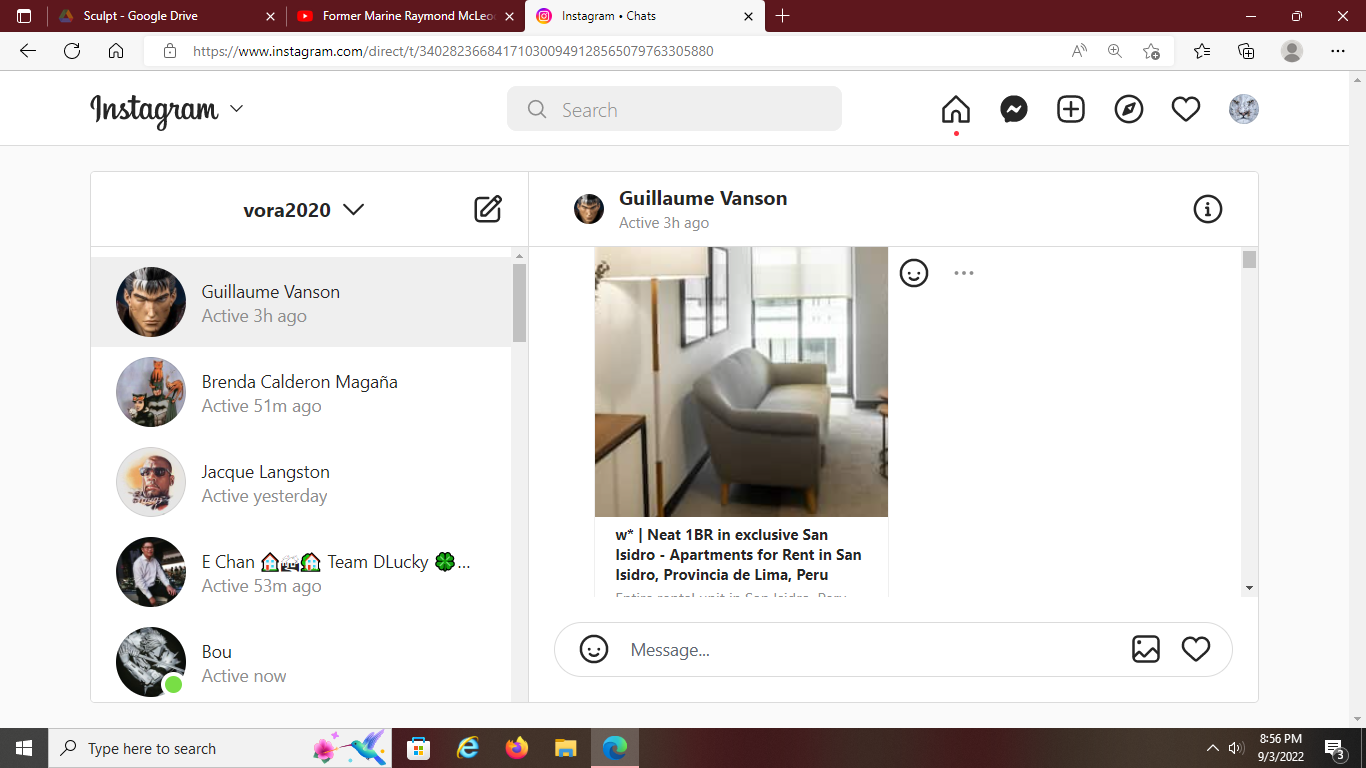The image size is (1366, 768).
Task: Add photo or video icon in composer
Action: click(x=1146, y=649)
